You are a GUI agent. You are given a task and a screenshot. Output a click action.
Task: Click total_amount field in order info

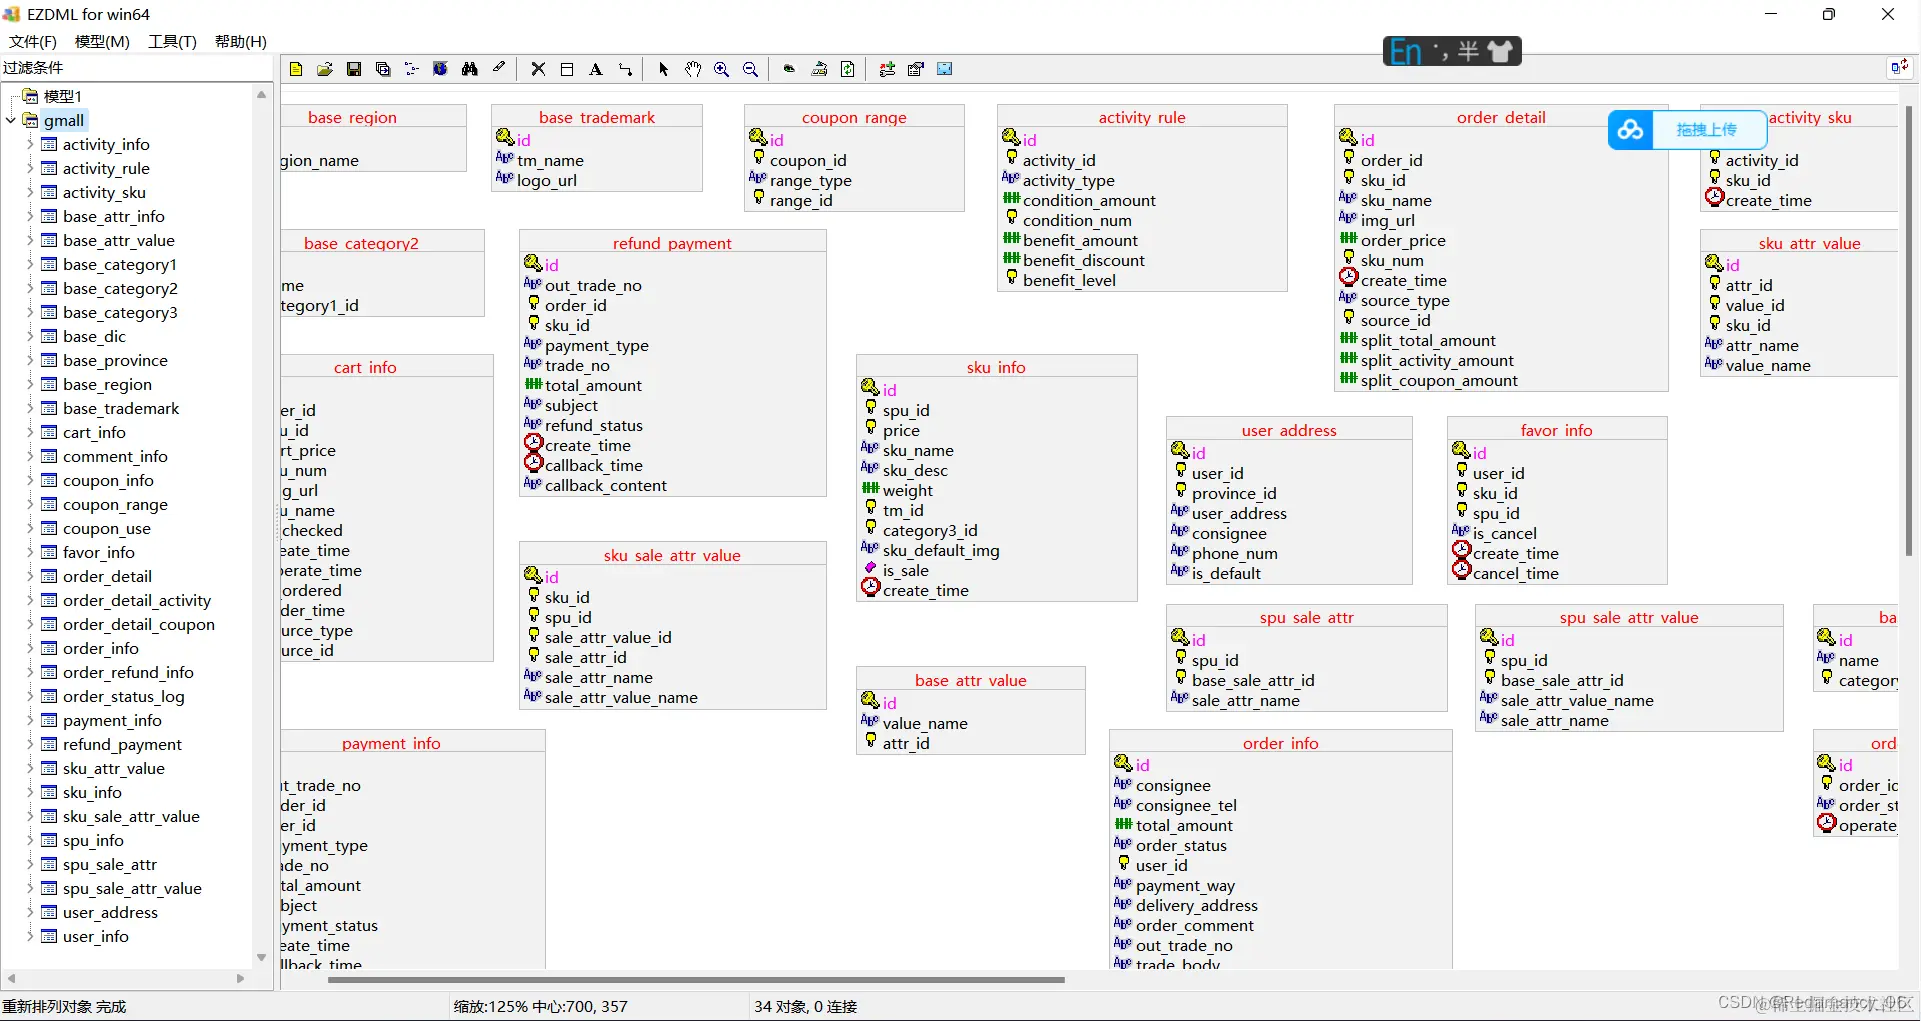[1184, 825]
